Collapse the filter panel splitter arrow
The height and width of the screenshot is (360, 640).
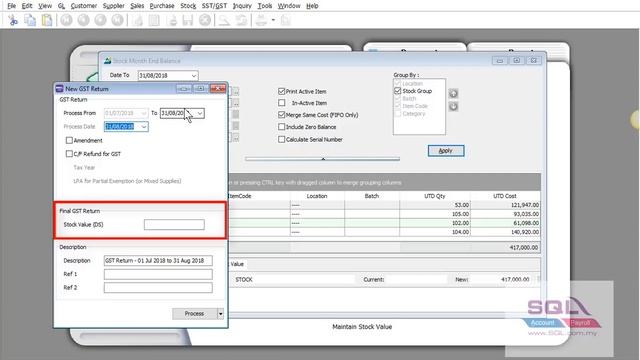[x=323, y=159]
